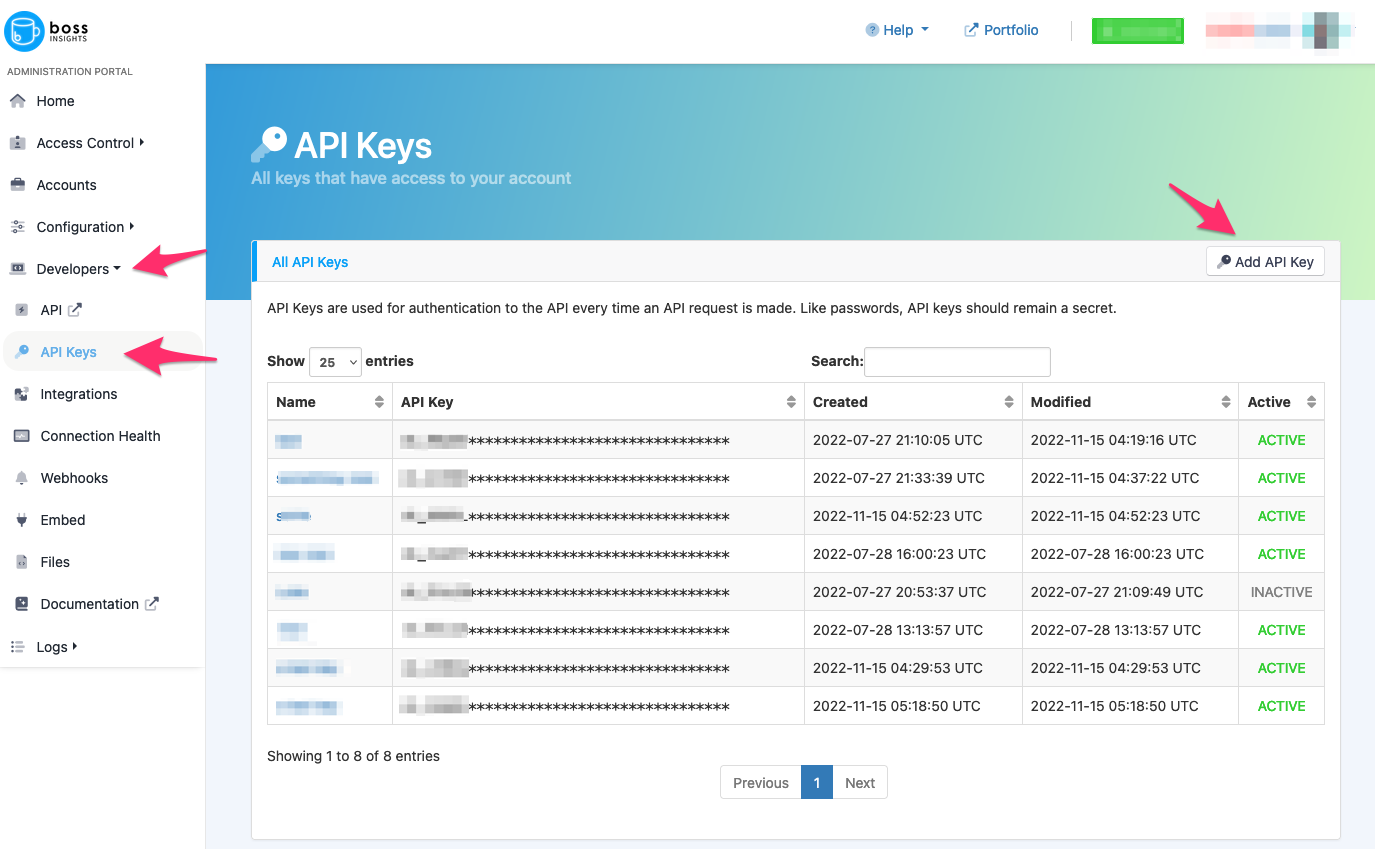This screenshot has height=849, width=1375.
Task: Select Connection Health in the sidebar
Action: click(x=100, y=436)
